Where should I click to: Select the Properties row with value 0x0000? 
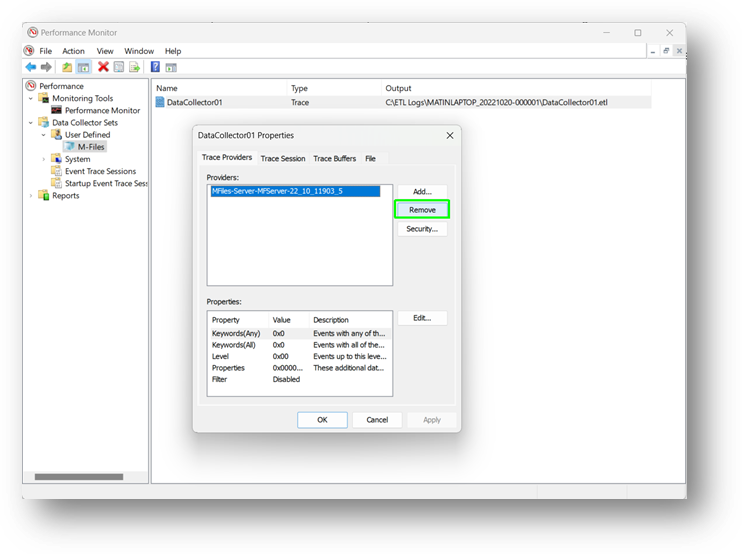click(300, 368)
